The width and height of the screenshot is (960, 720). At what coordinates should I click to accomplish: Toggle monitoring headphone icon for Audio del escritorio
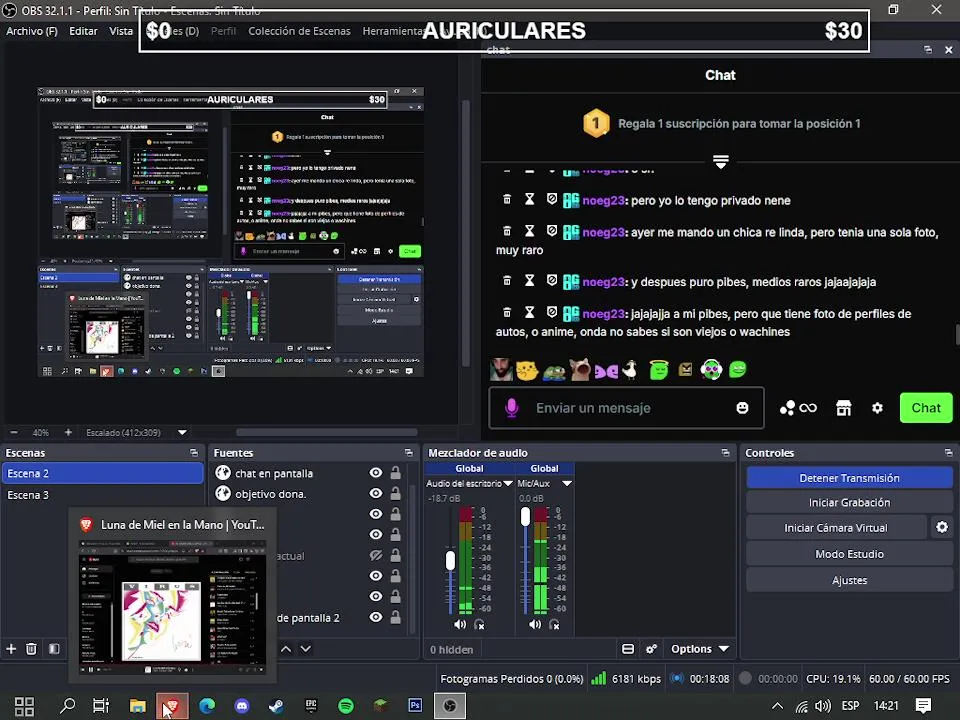(479, 624)
